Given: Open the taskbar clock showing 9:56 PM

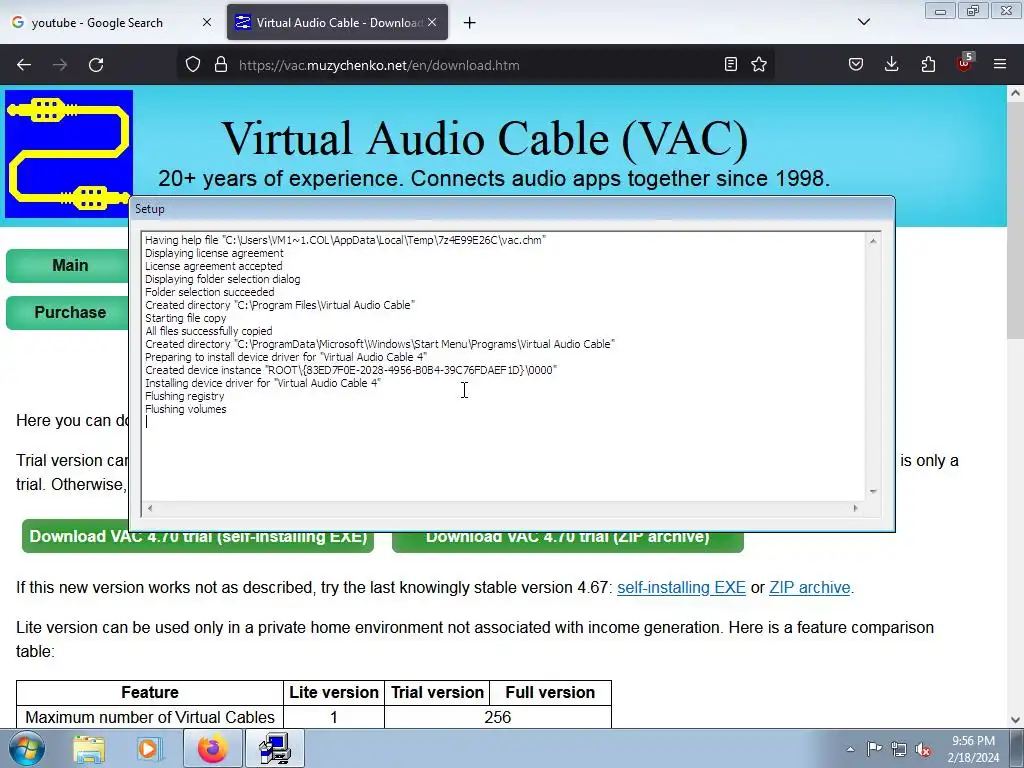Looking at the screenshot, I should (x=973, y=749).
